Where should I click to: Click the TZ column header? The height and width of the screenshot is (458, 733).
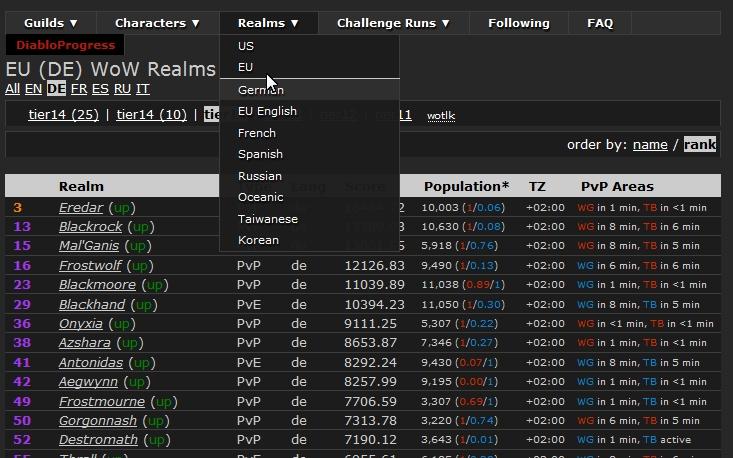point(537,186)
